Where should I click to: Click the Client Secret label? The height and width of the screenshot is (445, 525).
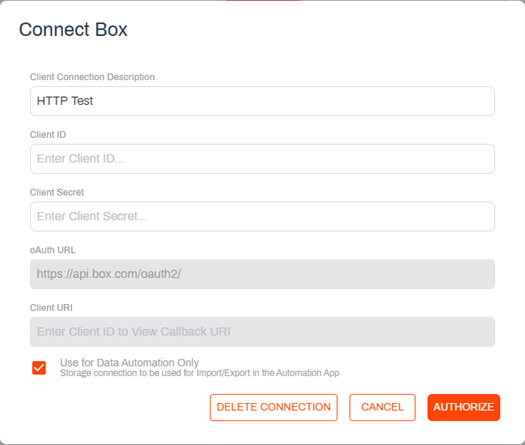point(57,192)
